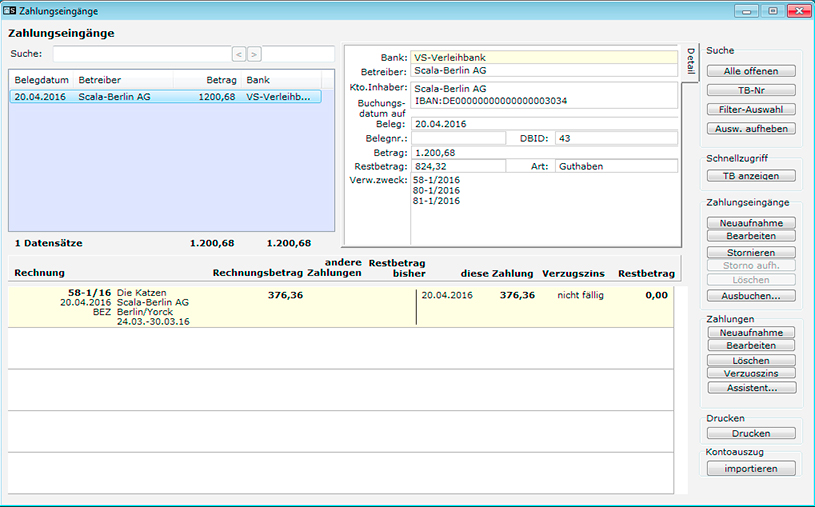Import a Kontoauszug with importieren
The height and width of the screenshot is (507, 815).
pyautogui.click(x=750, y=468)
